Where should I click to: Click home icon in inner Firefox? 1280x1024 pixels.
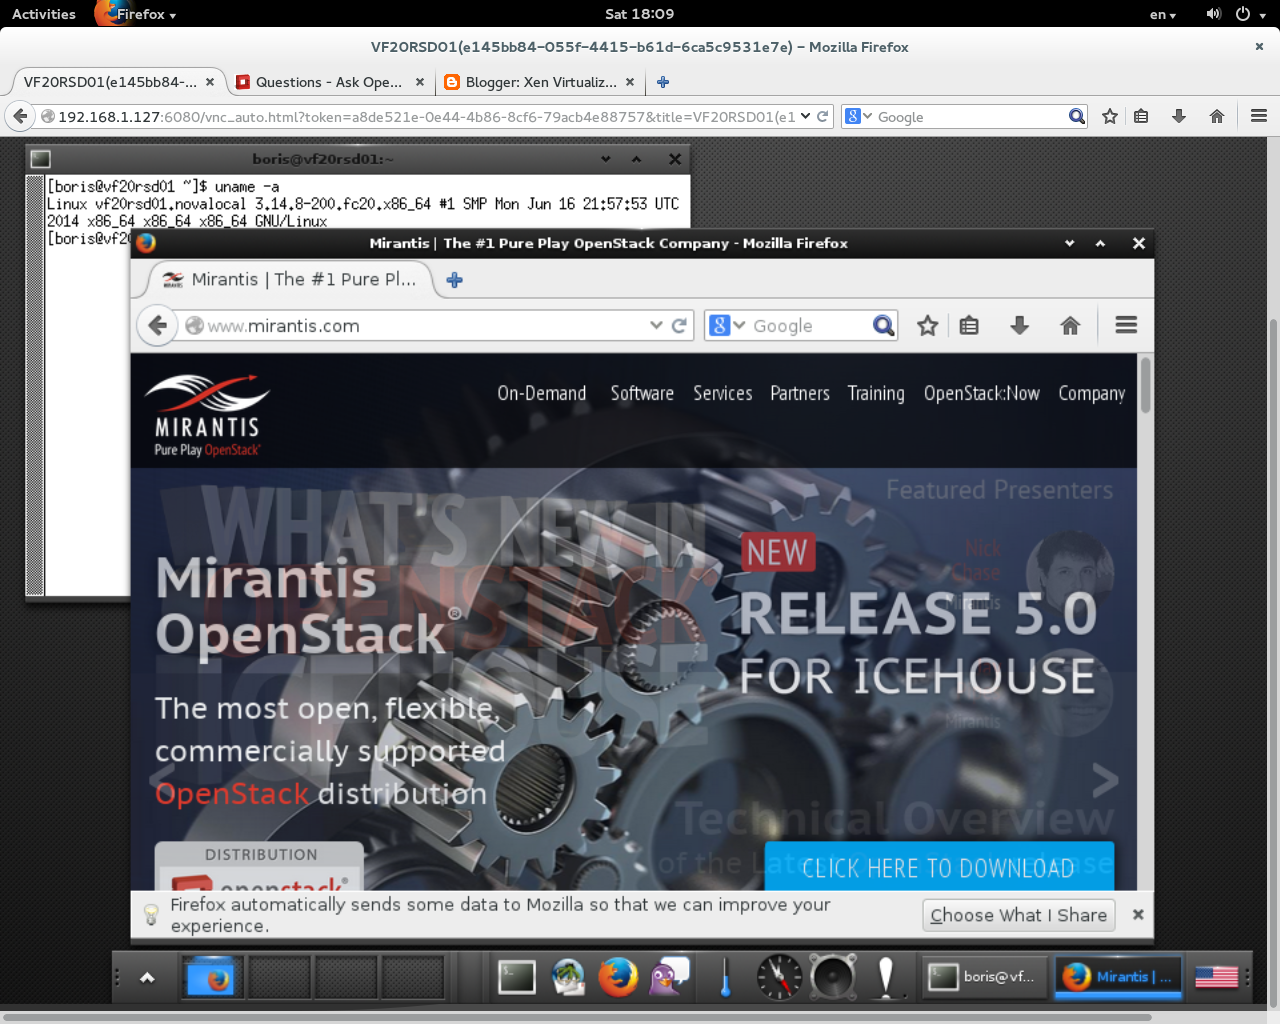pyautogui.click(x=1070, y=325)
